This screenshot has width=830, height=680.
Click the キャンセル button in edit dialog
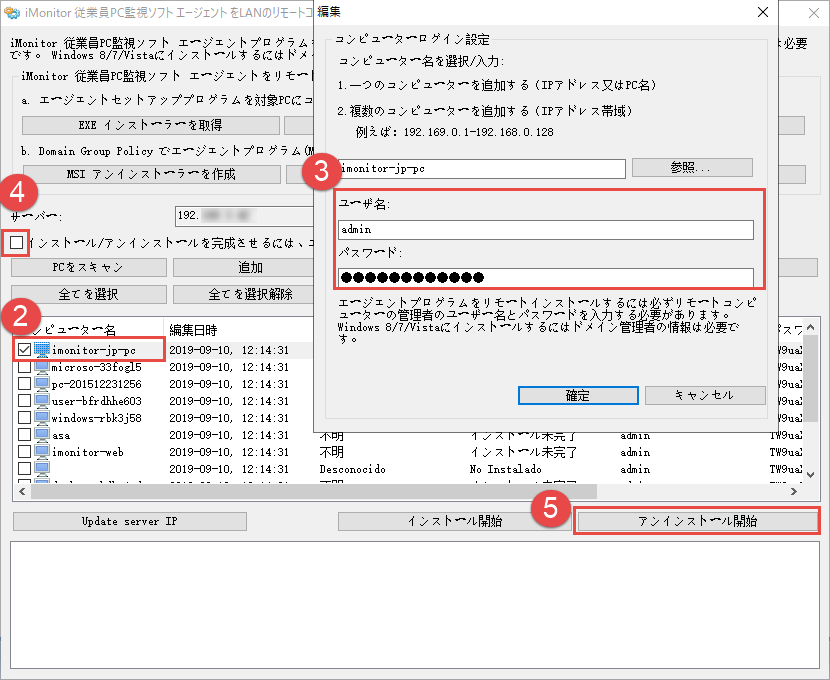pos(705,395)
